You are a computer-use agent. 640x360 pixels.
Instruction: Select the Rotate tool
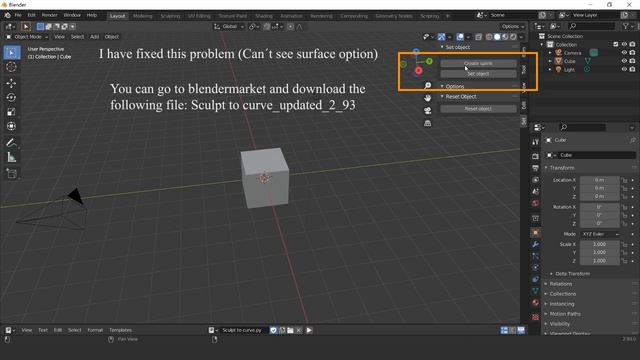point(11,98)
